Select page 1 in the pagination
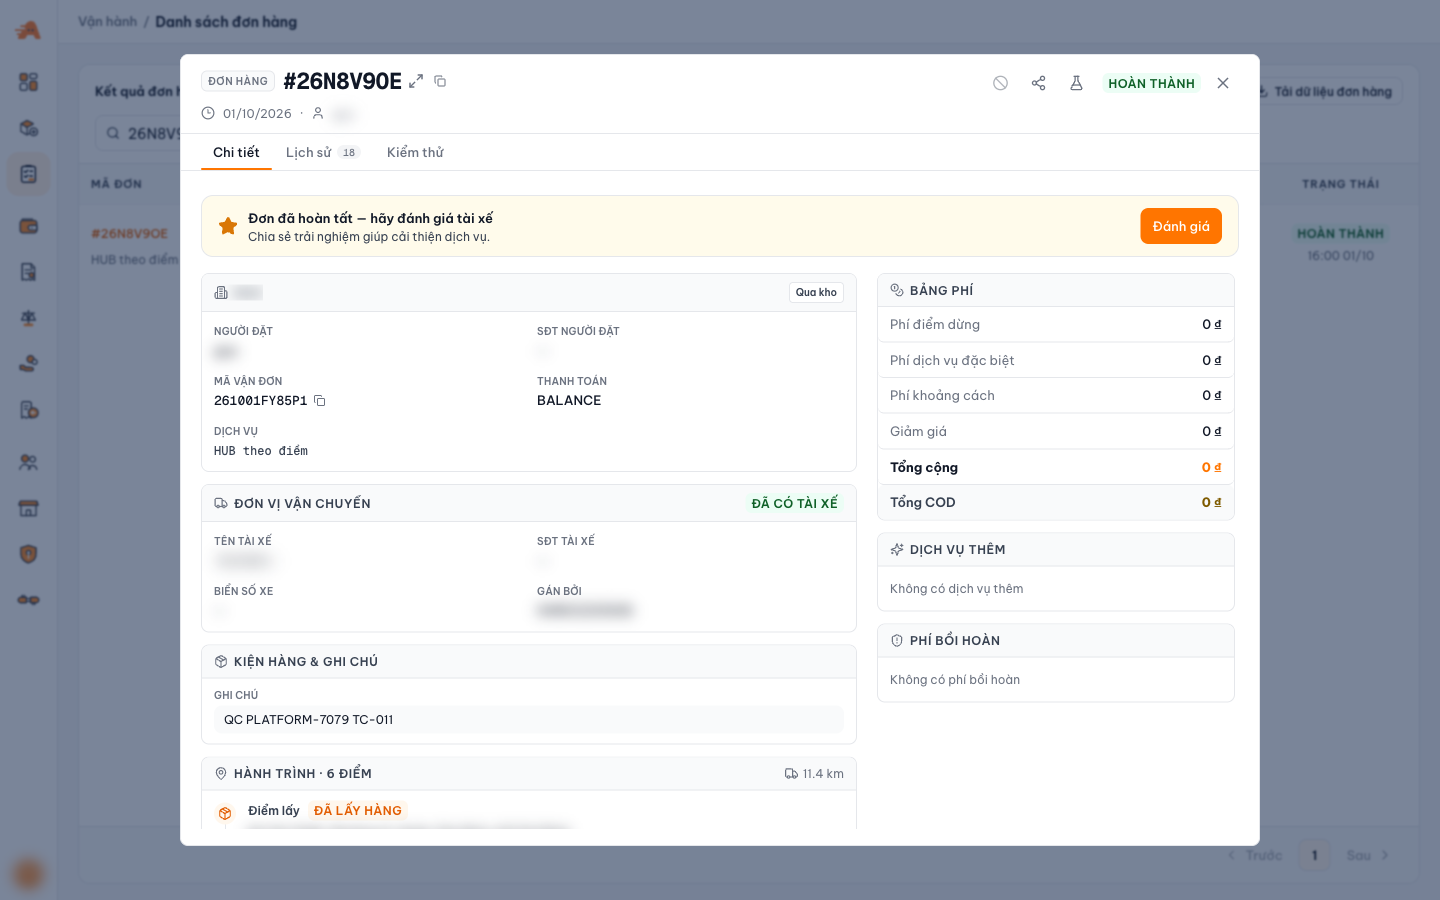This screenshot has height=900, width=1440. coord(1314,855)
